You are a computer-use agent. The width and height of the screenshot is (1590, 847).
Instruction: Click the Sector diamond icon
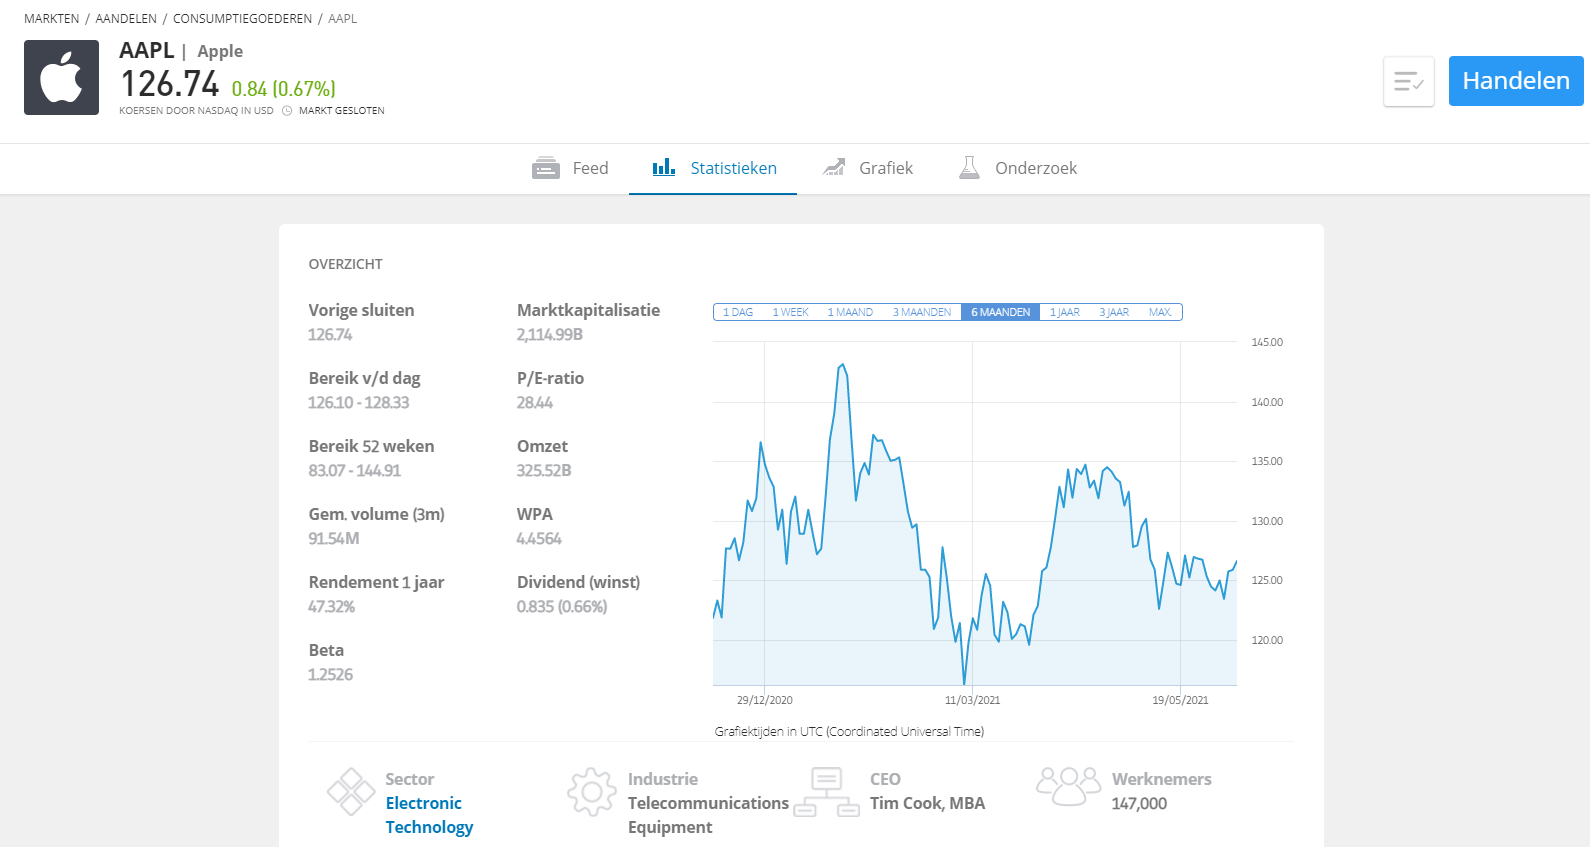(351, 791)
